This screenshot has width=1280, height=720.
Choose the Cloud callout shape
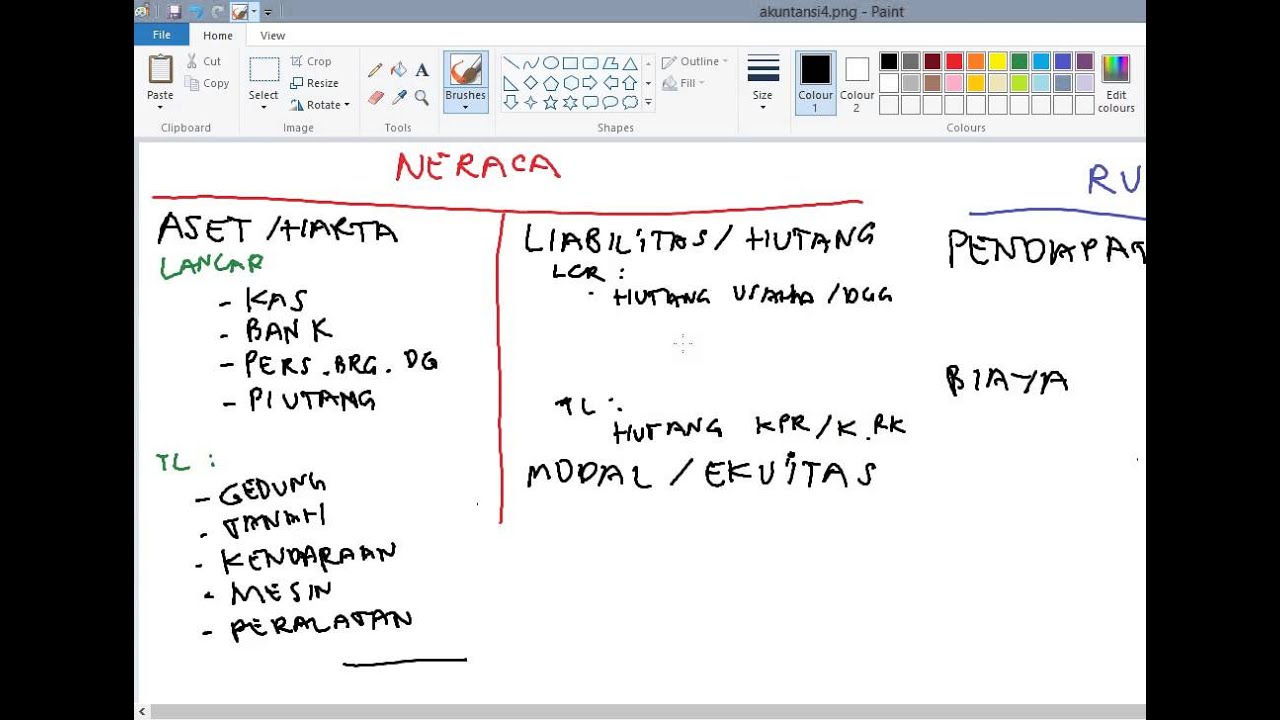point(630,102)
